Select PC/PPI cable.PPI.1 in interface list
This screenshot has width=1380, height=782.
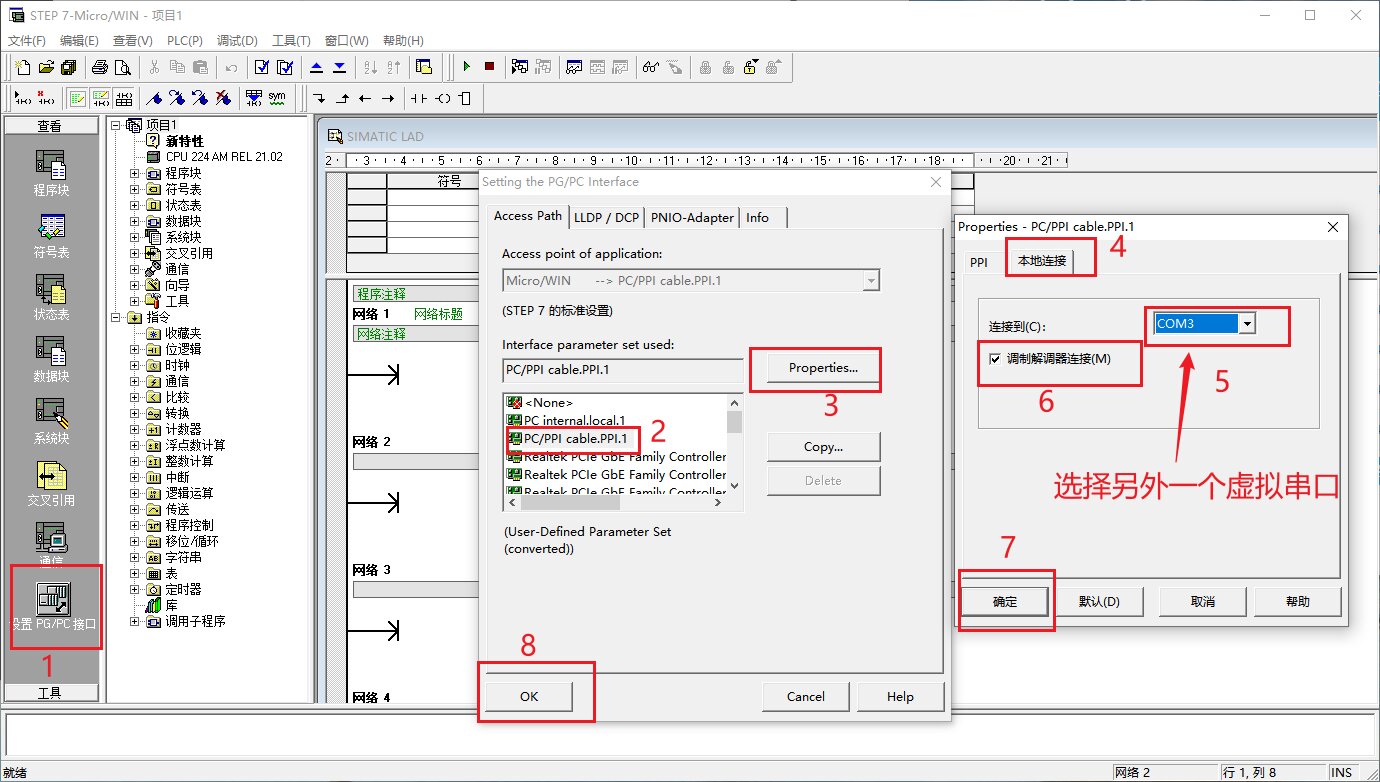coord(575,439)
